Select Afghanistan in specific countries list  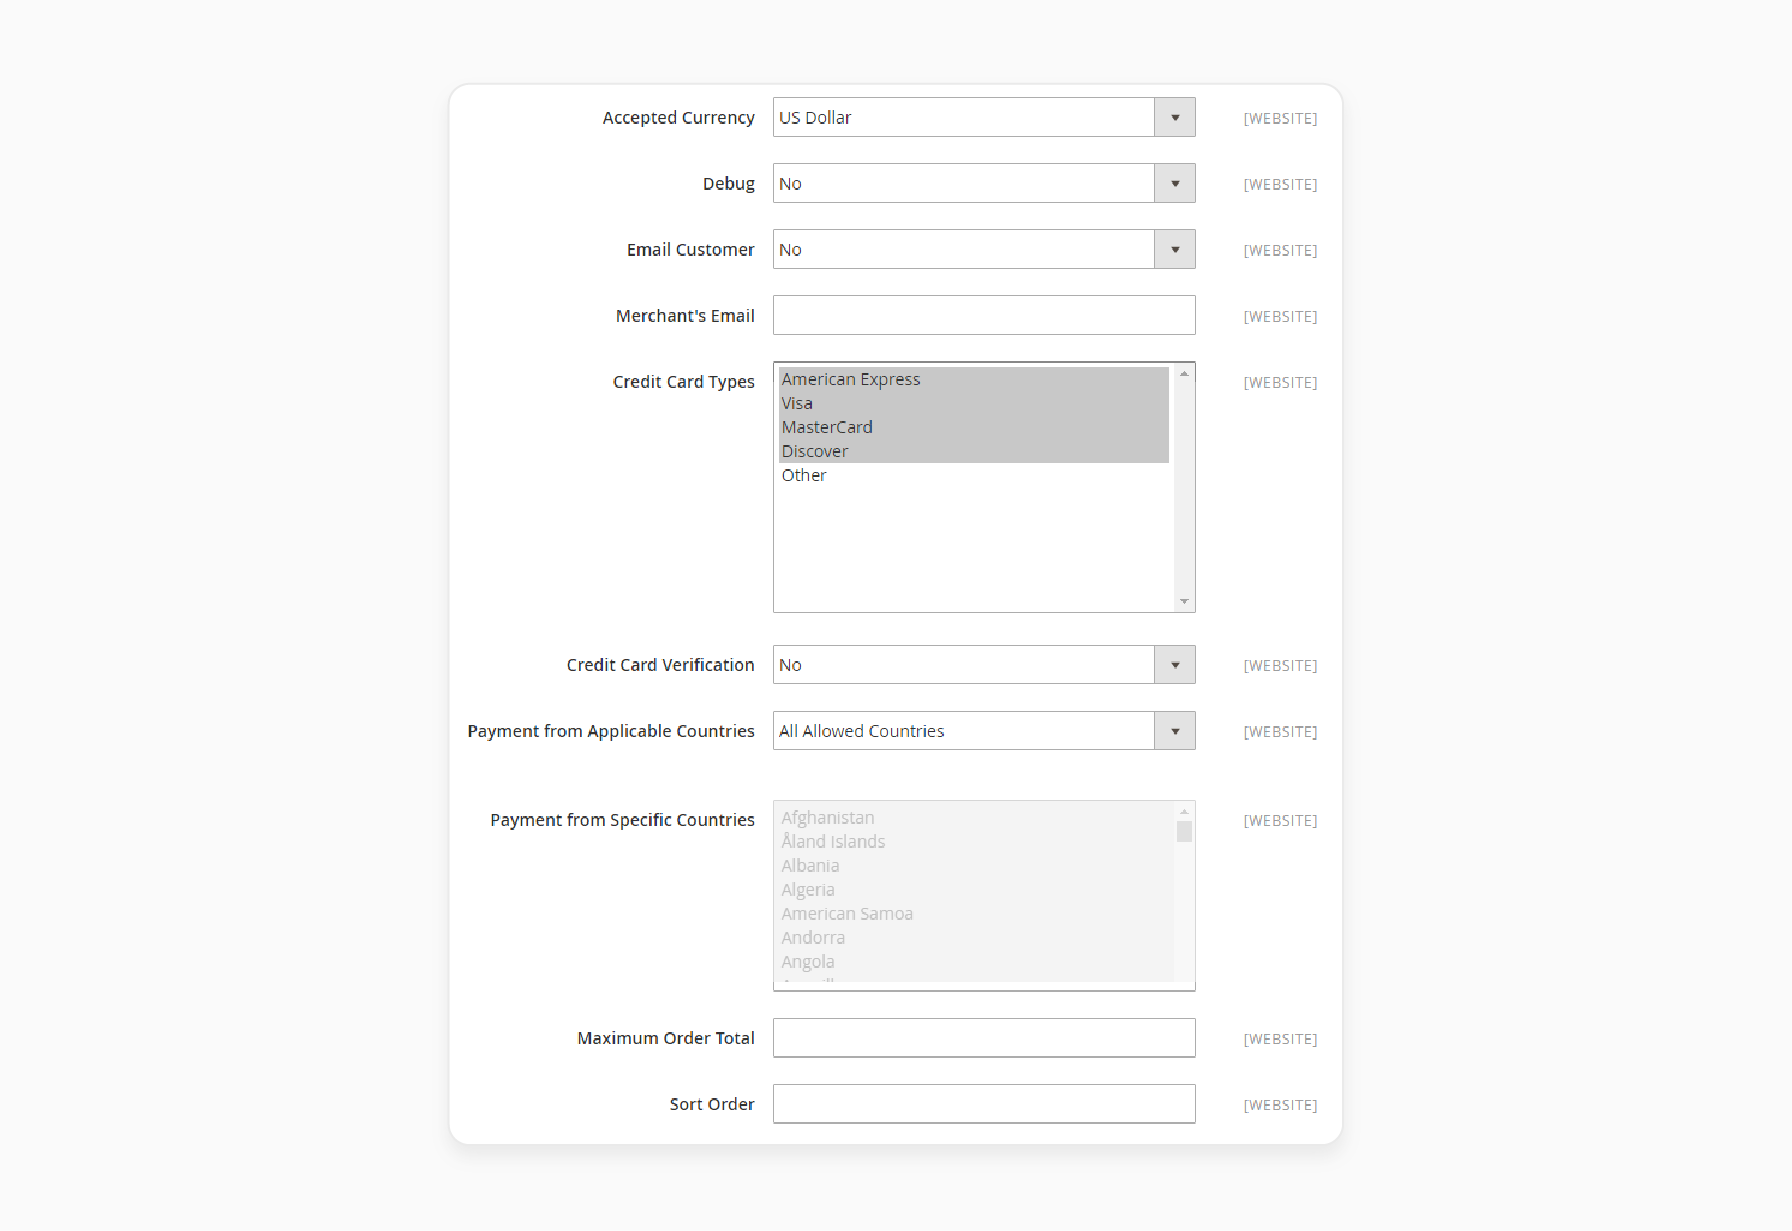coord(974,818)
